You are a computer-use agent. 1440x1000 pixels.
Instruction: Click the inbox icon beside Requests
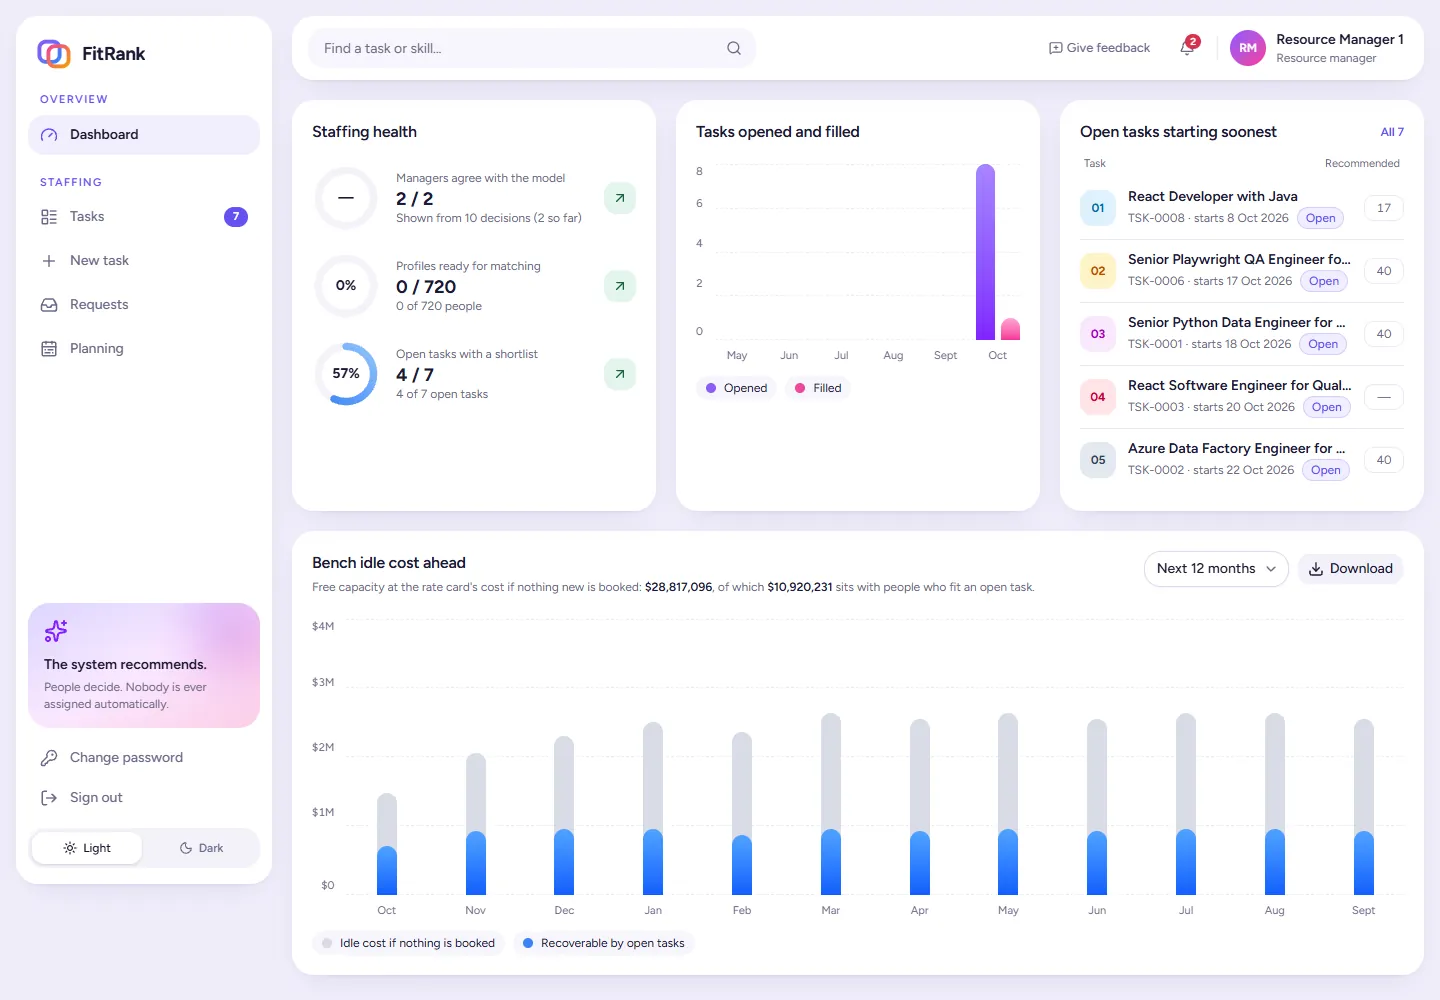point(49,305)
